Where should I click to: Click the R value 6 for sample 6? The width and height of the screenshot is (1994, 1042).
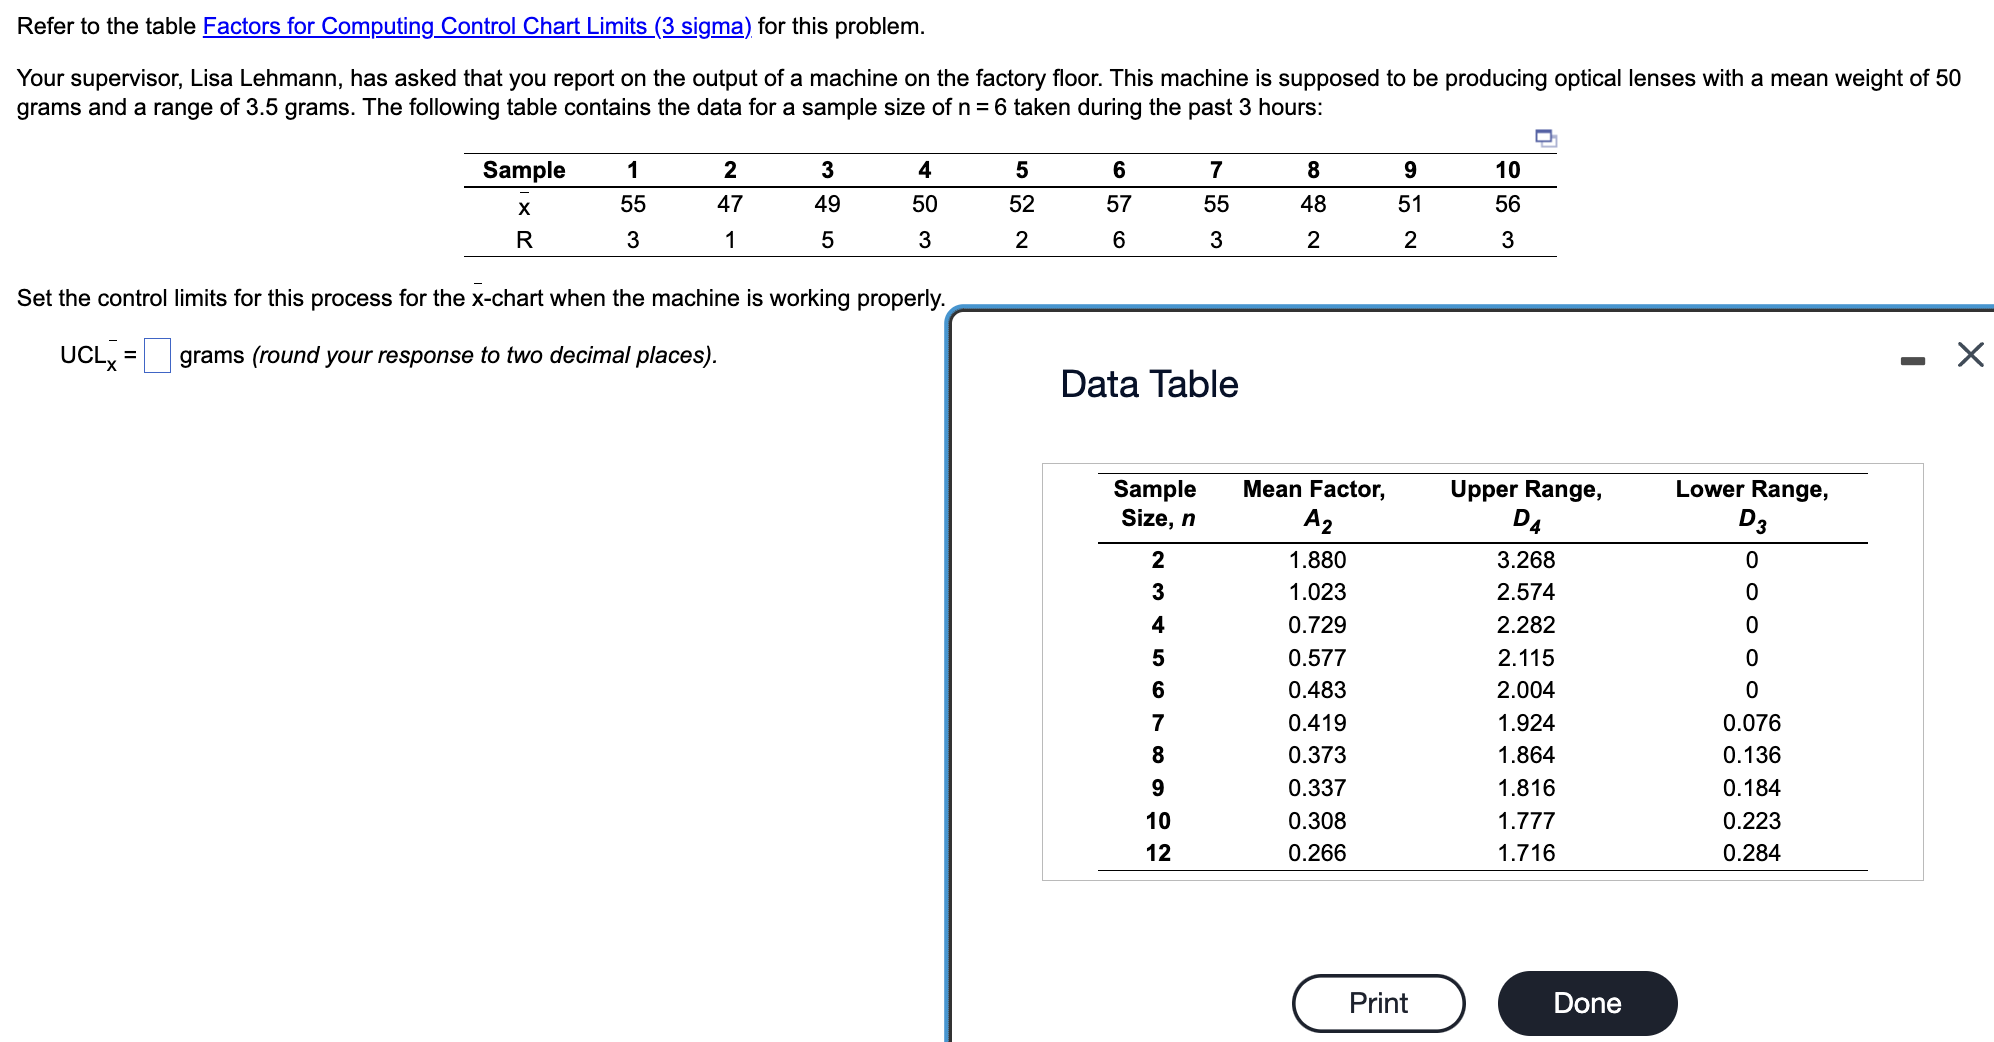[x=1119, y=240]
